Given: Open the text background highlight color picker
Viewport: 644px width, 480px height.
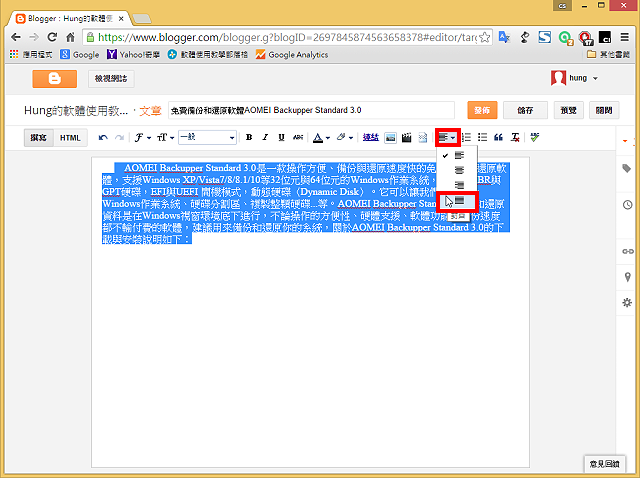Looking at the screenshot, I should [345, 138].
